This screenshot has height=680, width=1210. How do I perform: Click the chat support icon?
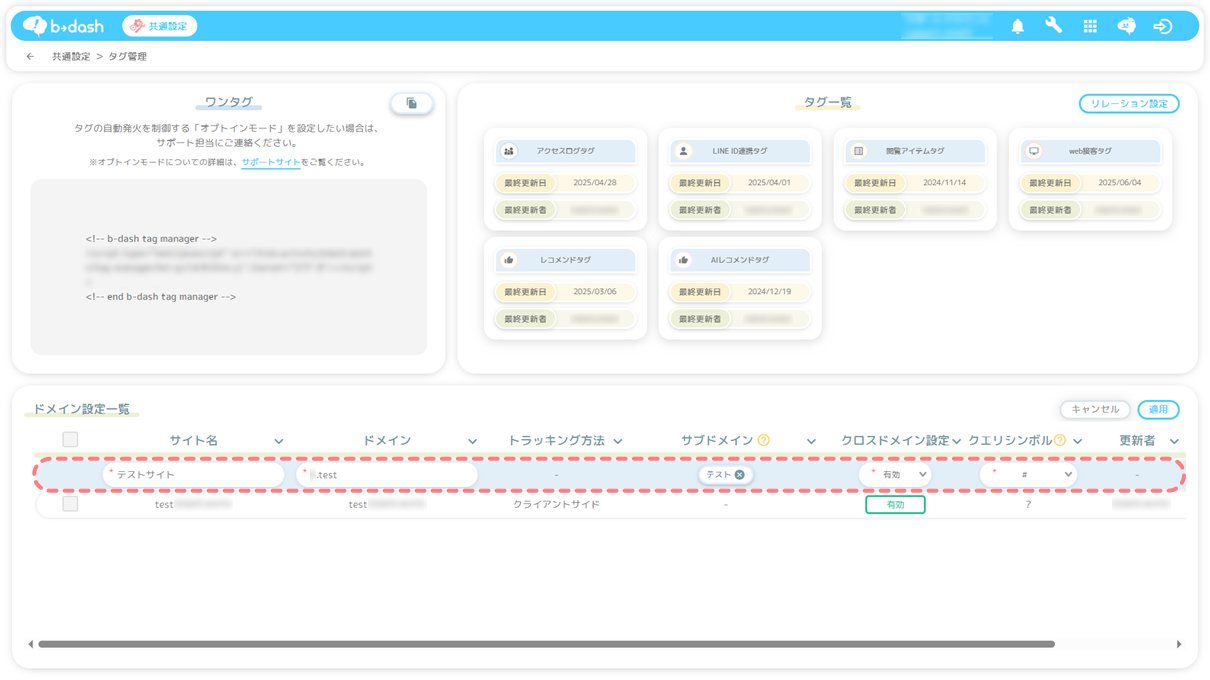click(1126, 27)
